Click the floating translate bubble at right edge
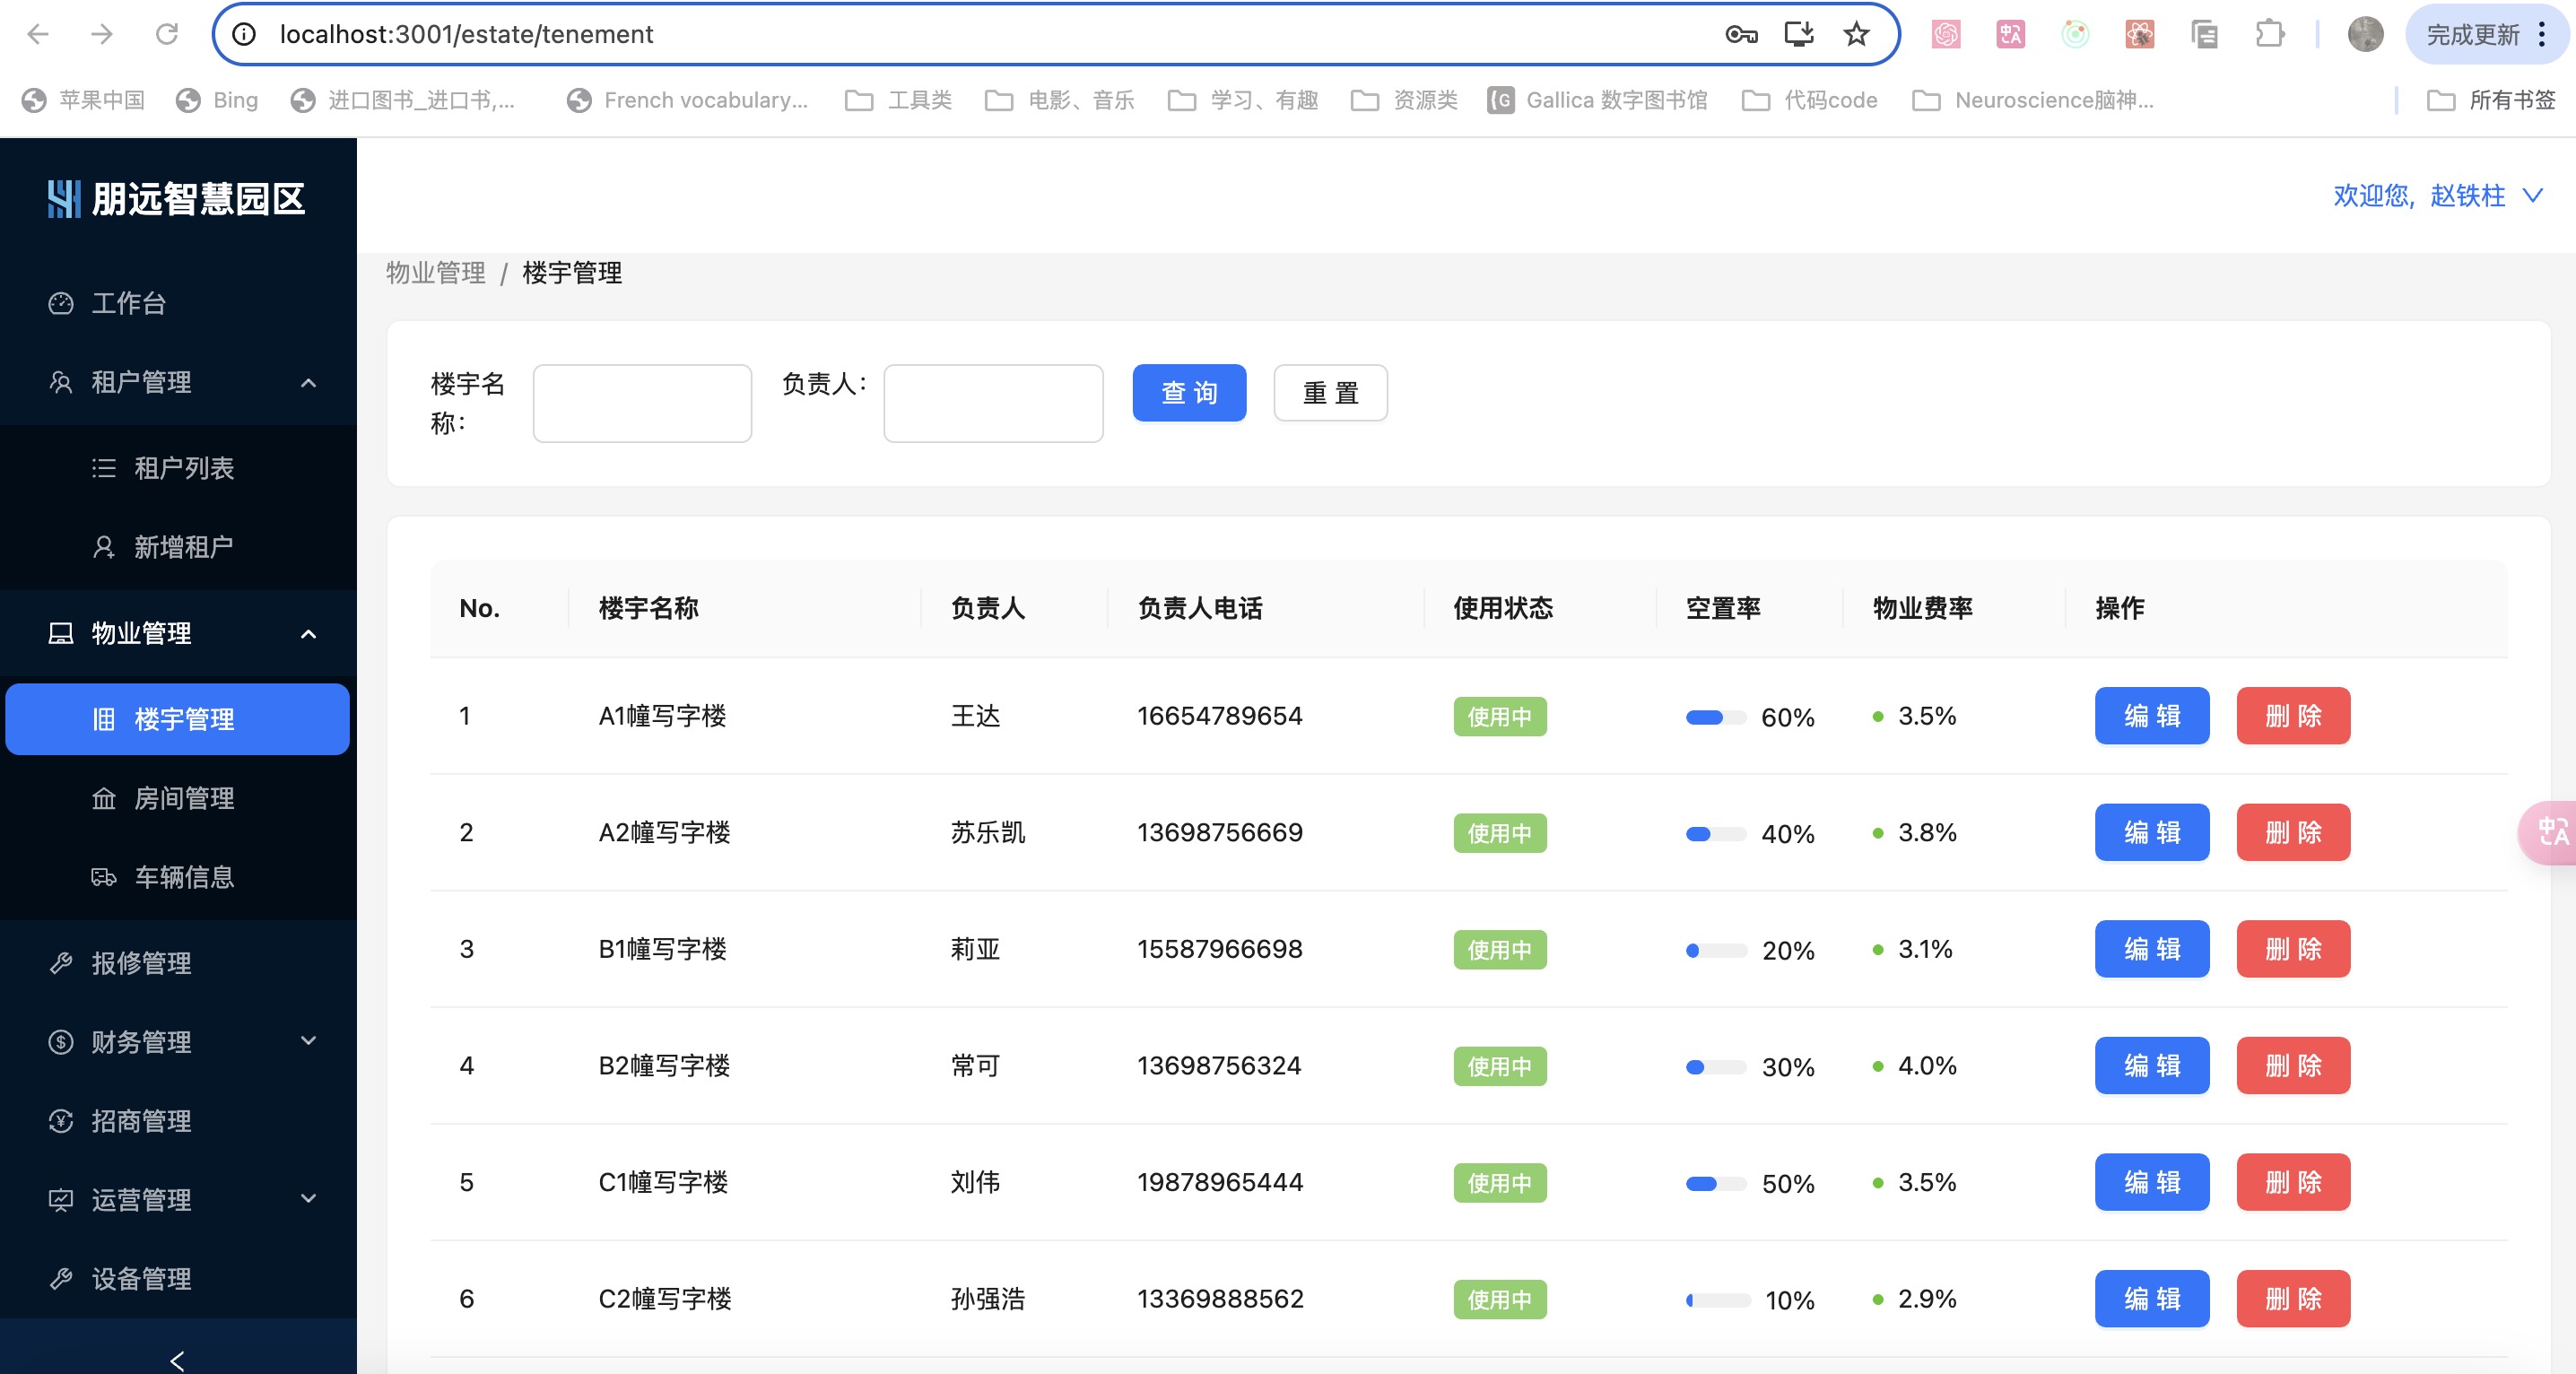 2549,832
